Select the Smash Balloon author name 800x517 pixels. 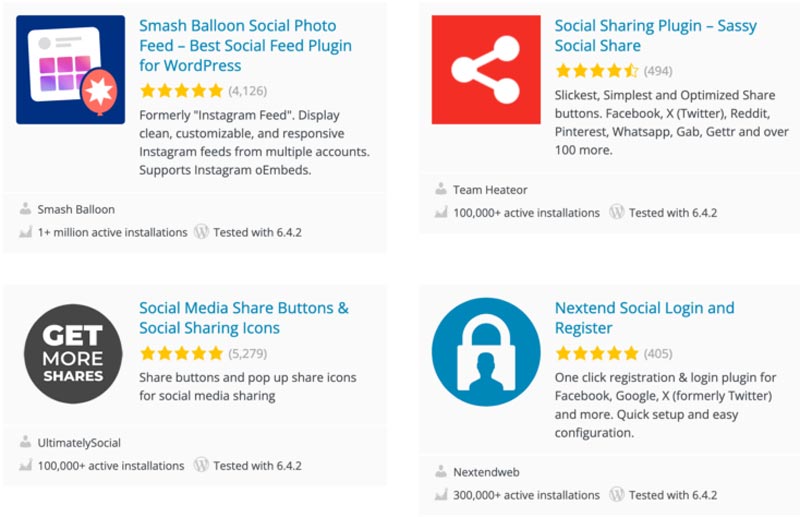[x=76, y=210]
